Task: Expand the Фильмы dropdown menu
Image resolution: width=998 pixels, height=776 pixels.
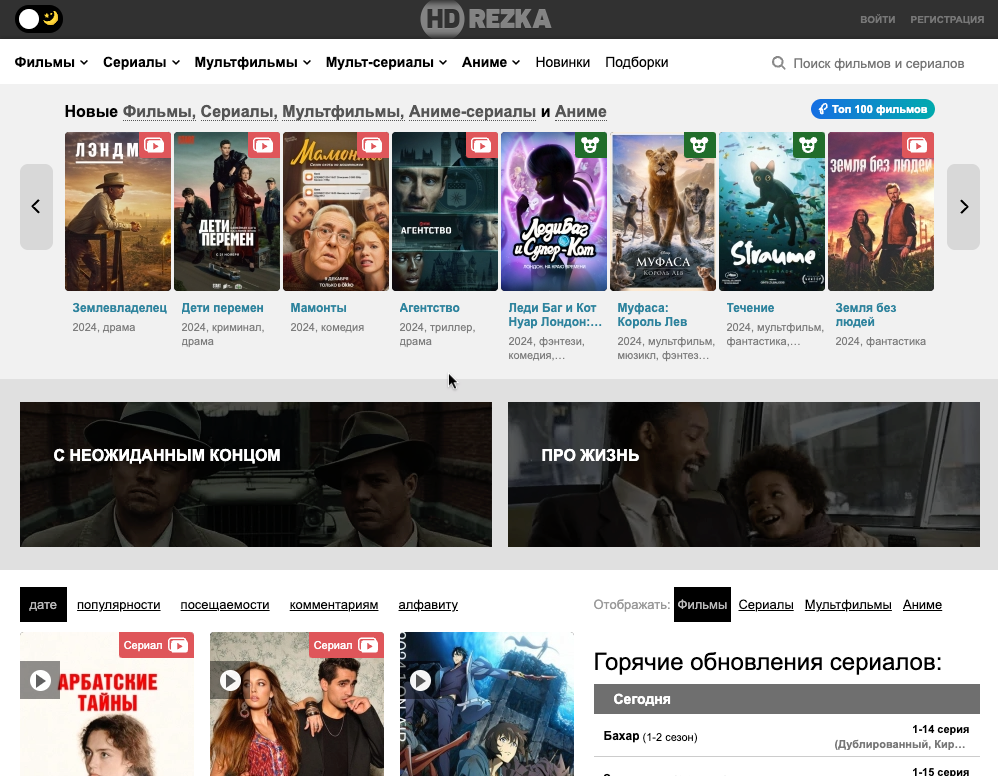Action: (51, 62)
